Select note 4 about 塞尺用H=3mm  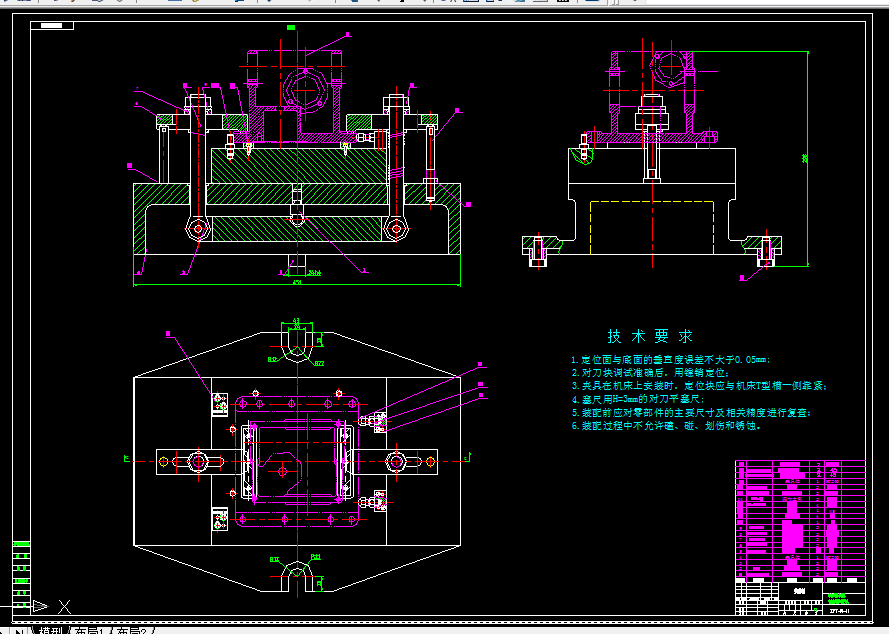pos(637,399)
